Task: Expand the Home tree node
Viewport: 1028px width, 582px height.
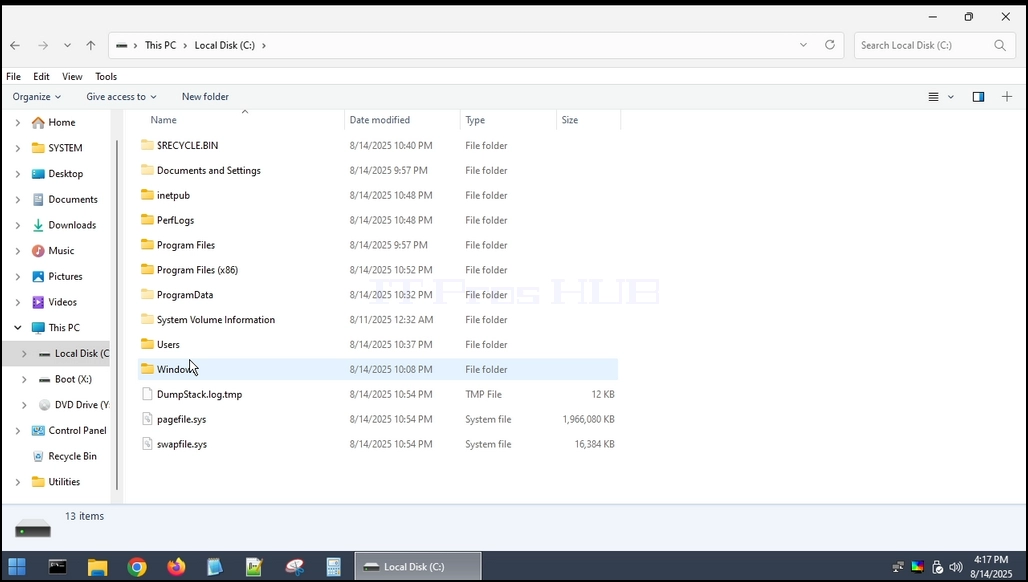Action: click(18, 123)
